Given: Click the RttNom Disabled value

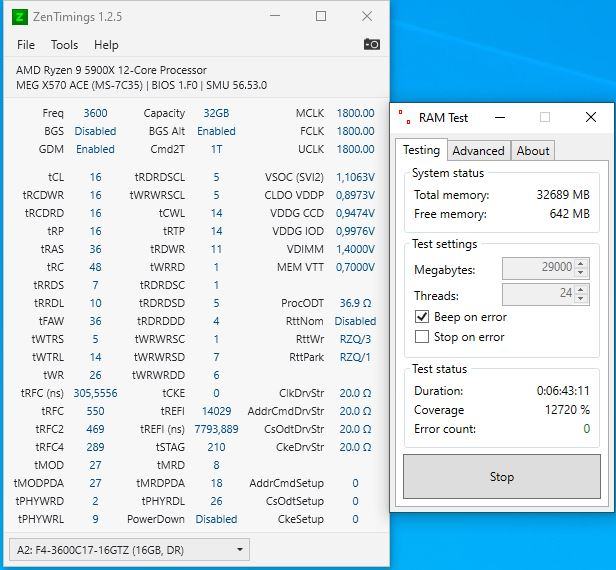Looking at the screenshot, I should pyautogui.click(x=355, y=321).
